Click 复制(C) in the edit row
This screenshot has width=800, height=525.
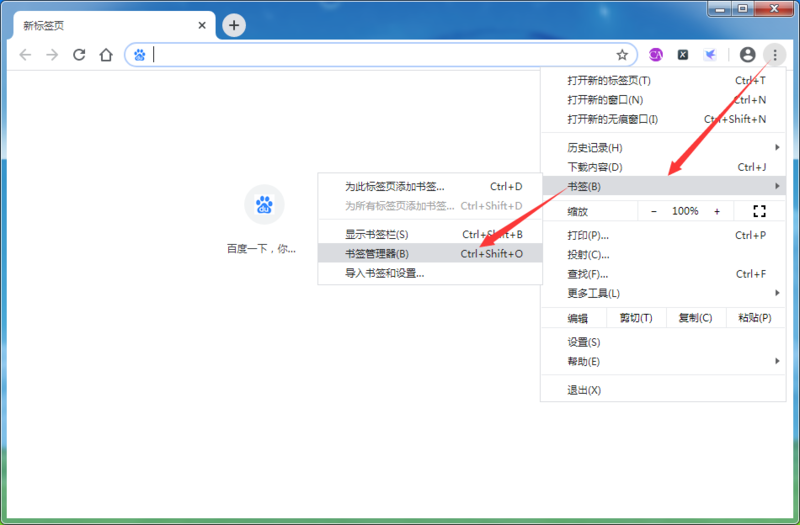tap(695, 318)
